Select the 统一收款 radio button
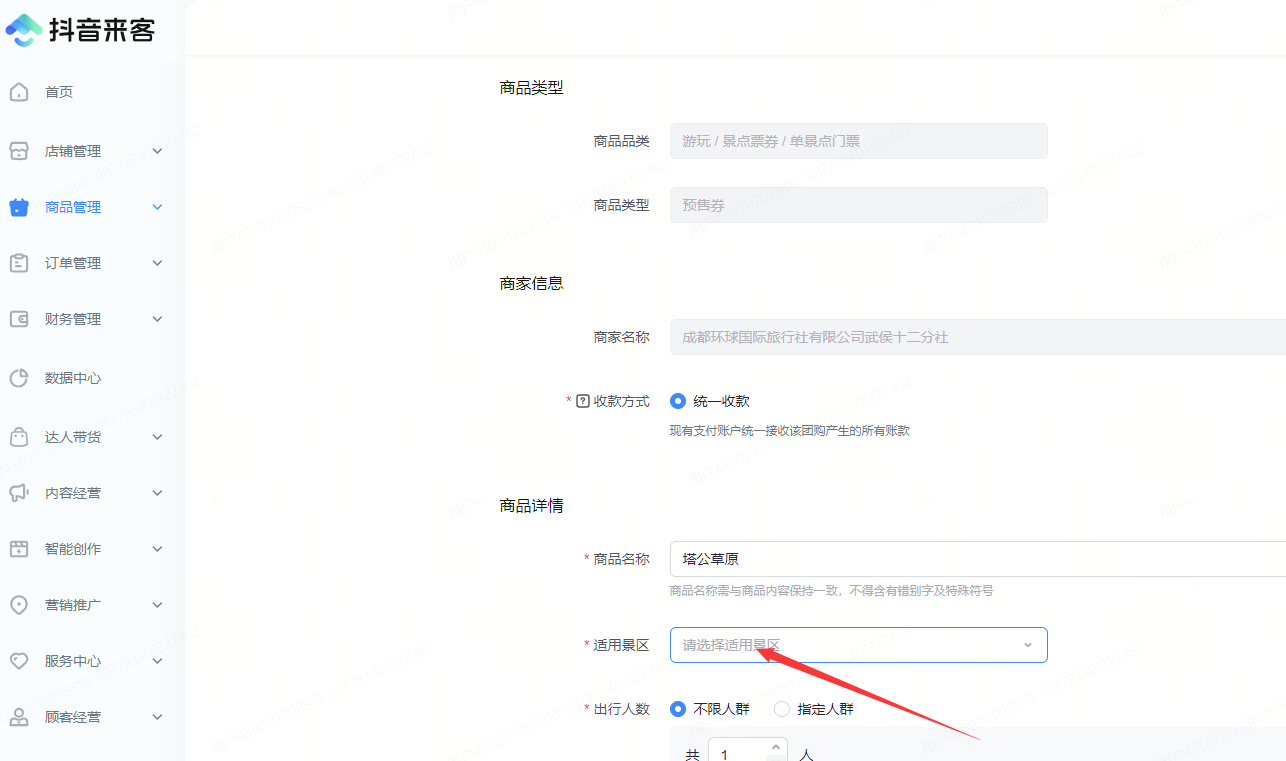1286x761 pixels. 678,401
